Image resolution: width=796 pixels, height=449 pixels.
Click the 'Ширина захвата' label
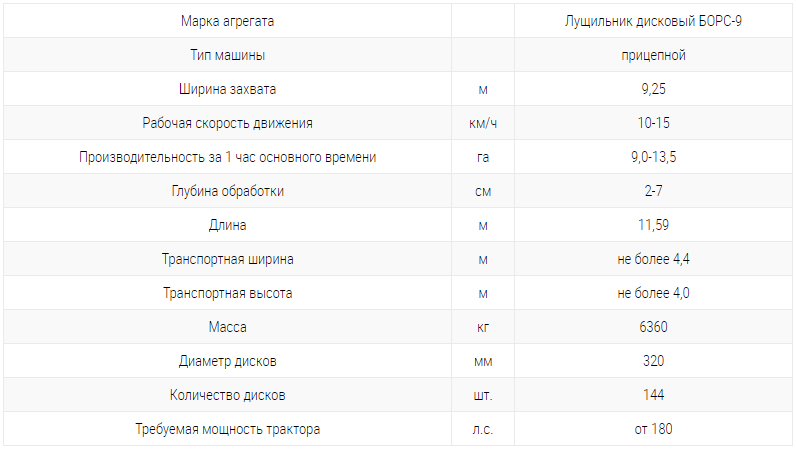click(x=227, y=89)
